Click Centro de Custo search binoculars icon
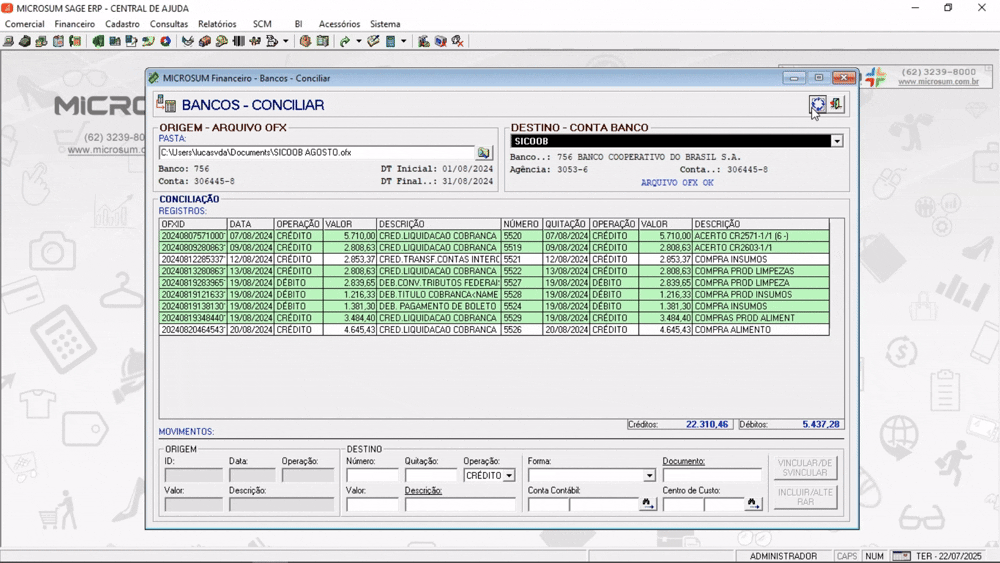The width and height of the screenshot is (1000, 563). pos(753,504)
